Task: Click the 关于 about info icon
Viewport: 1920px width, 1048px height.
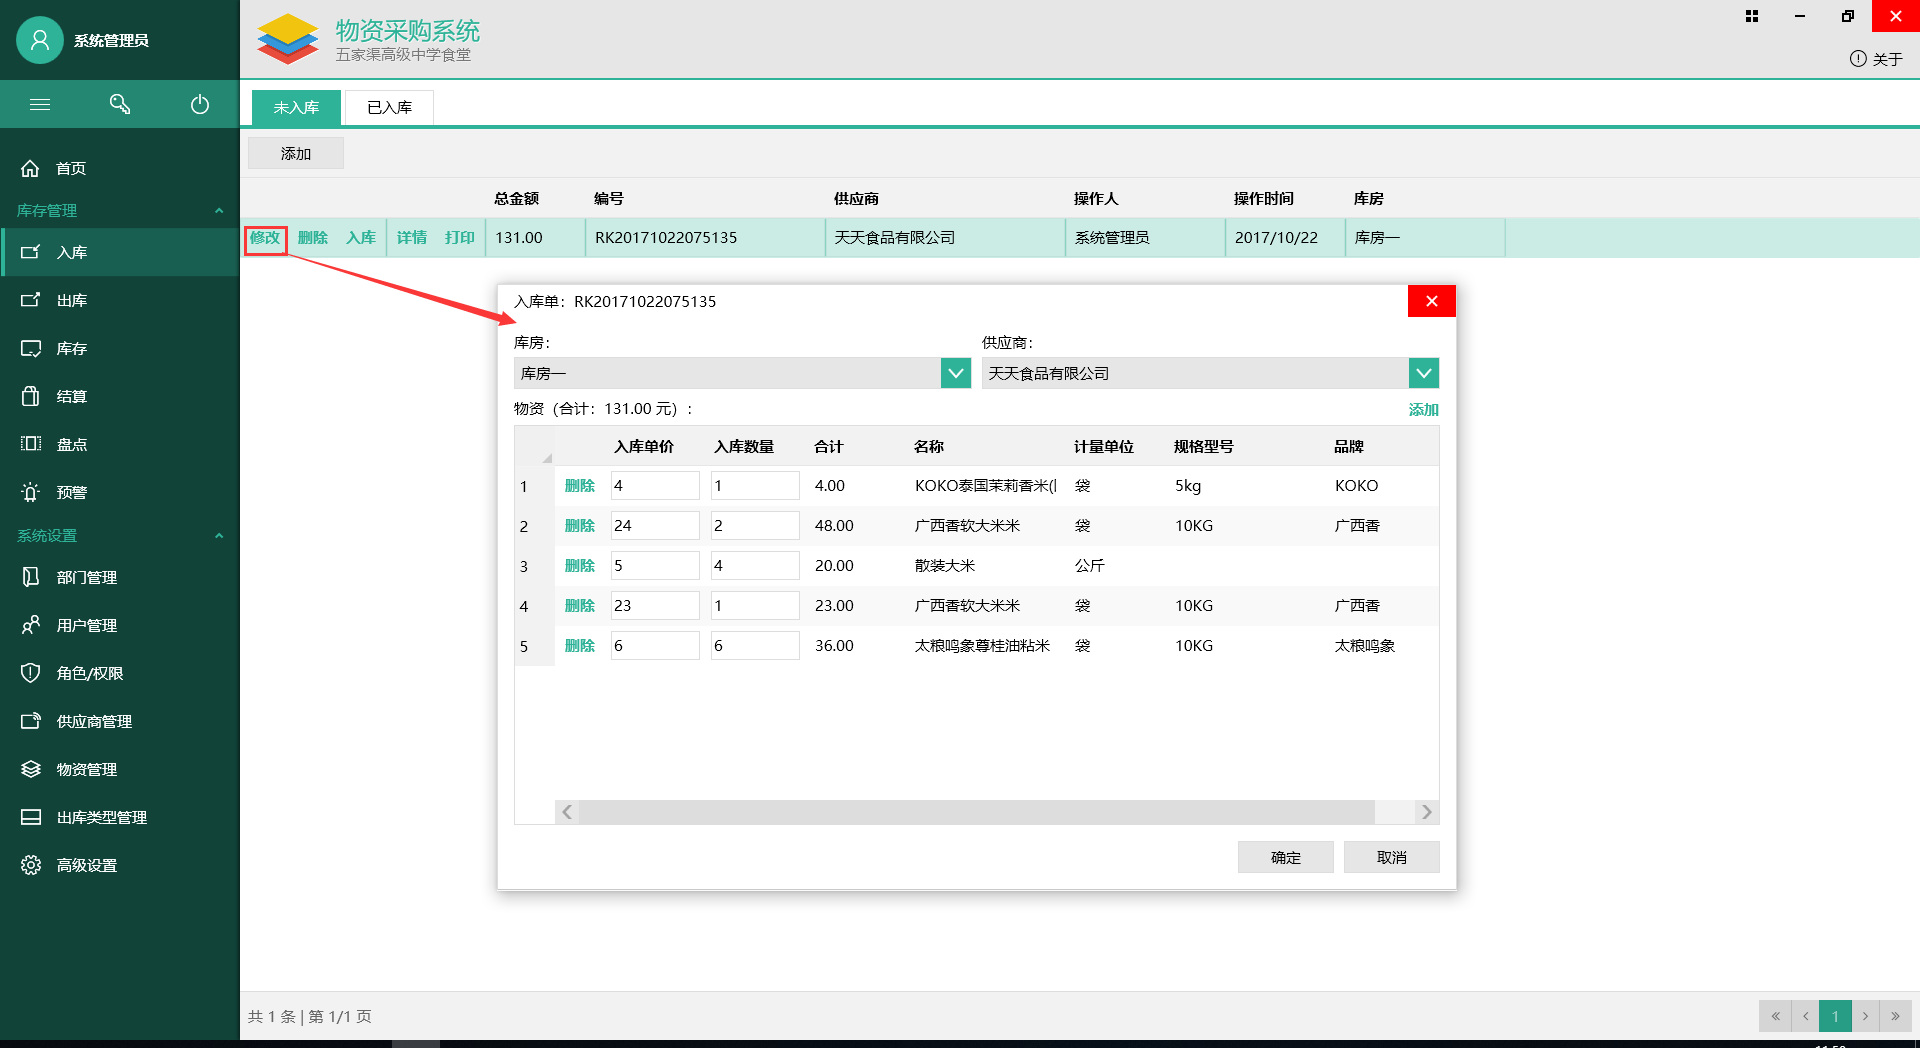Action: (1858, 59)
